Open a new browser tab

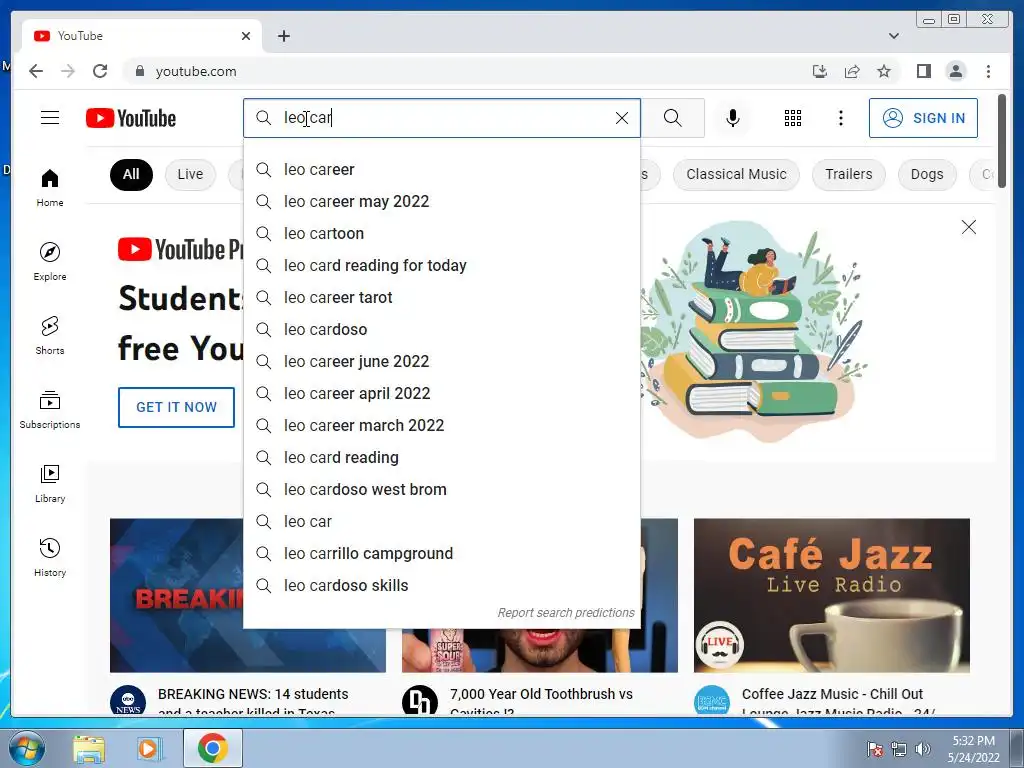tap(283, 36)
